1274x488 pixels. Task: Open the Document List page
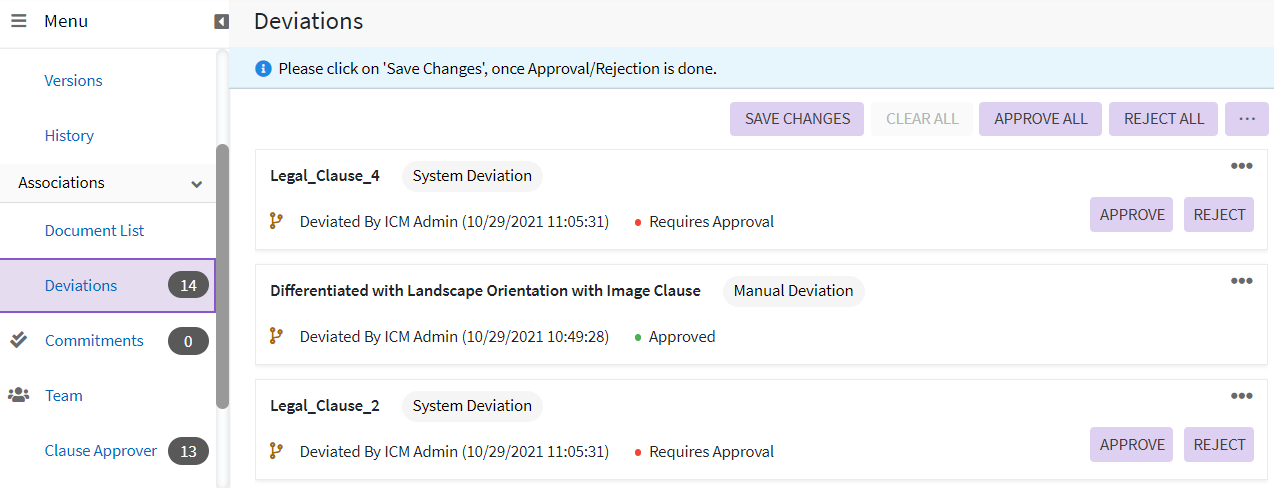(x=94, y=230)
